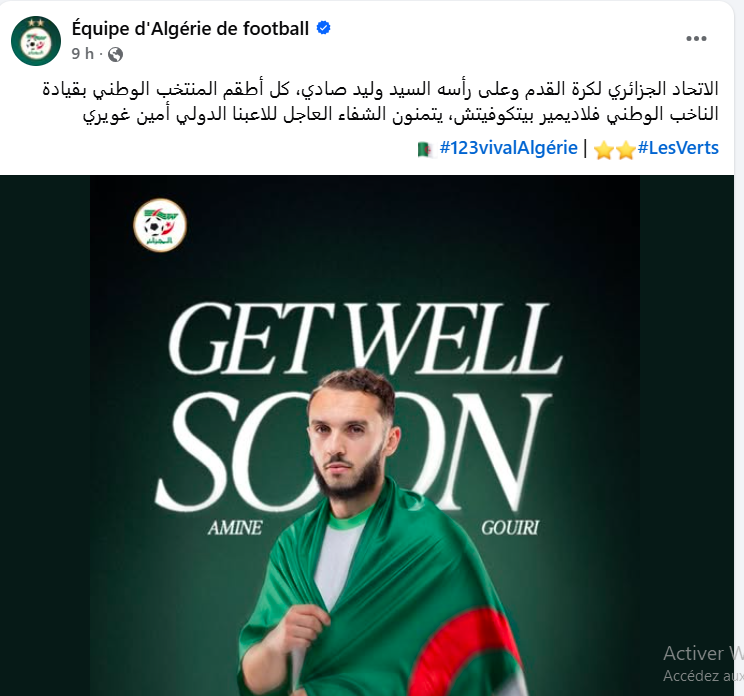Open the Get Well Soon poster image
Screen dimensions: 744x696
365,436
